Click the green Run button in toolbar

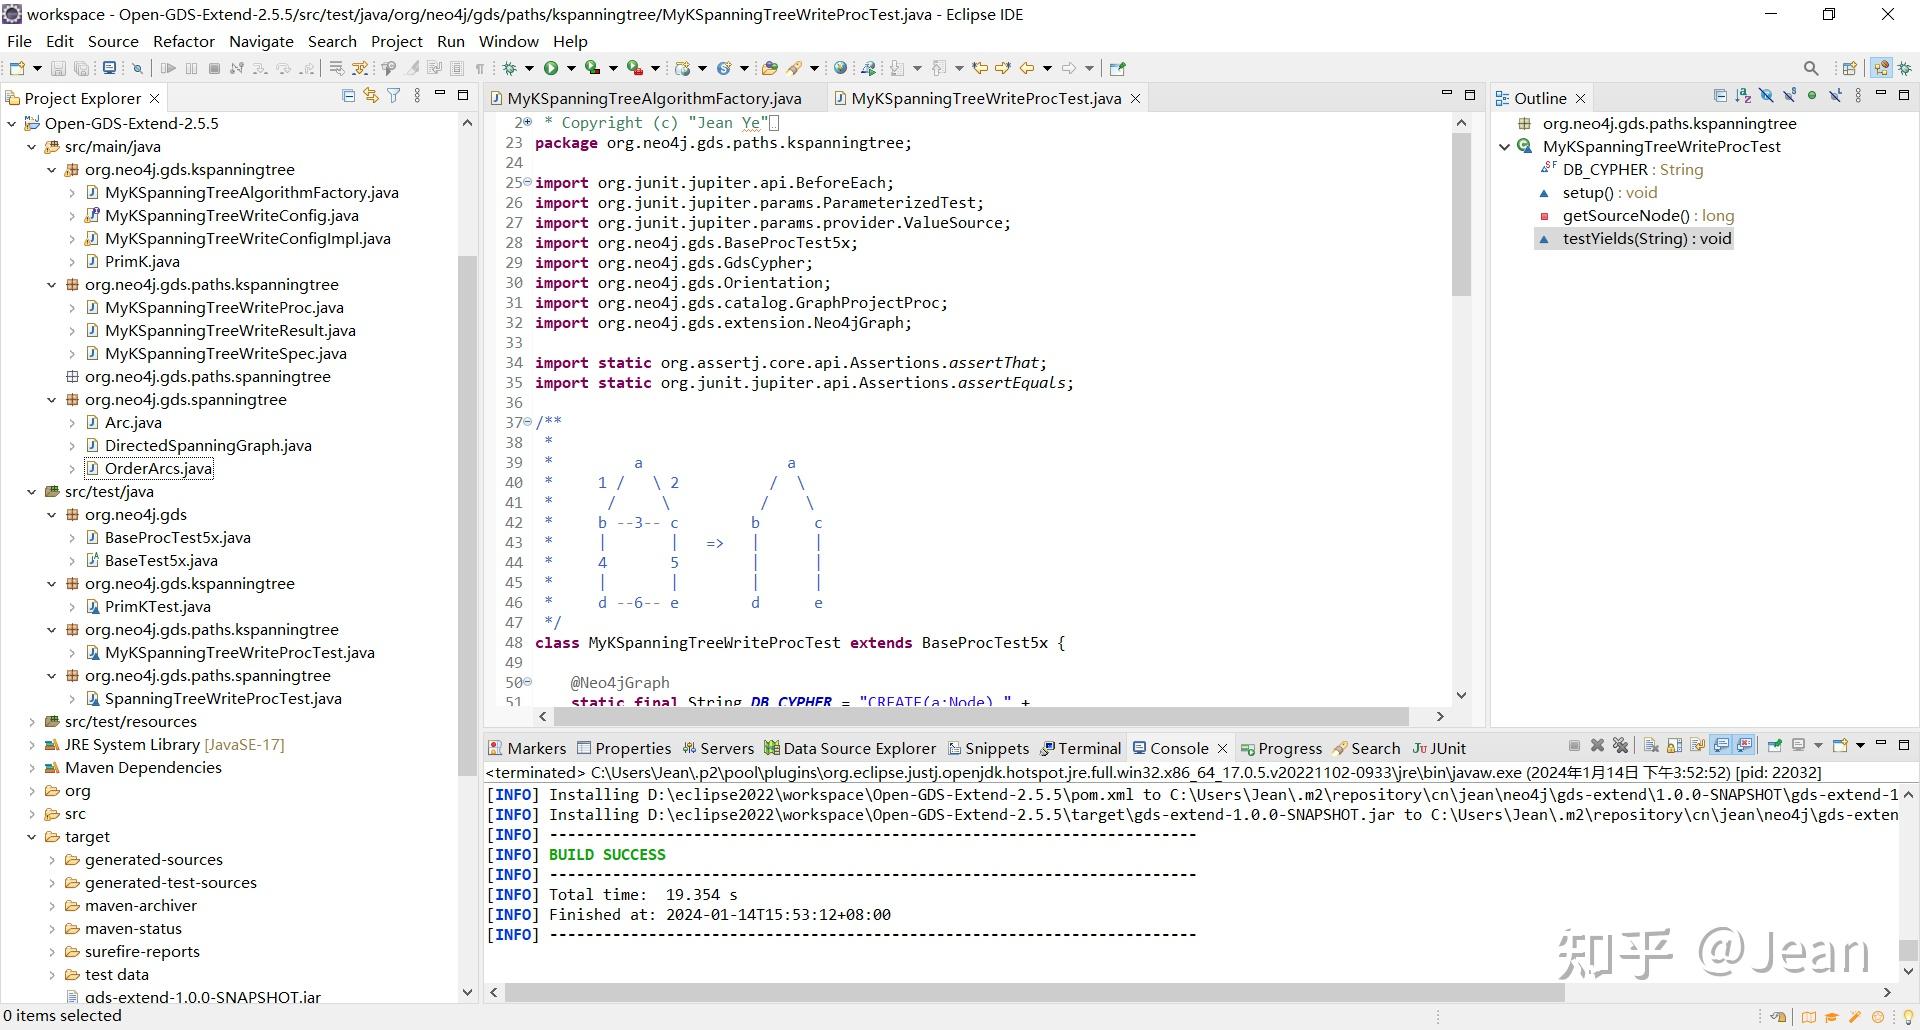click(x=550, y=68)
